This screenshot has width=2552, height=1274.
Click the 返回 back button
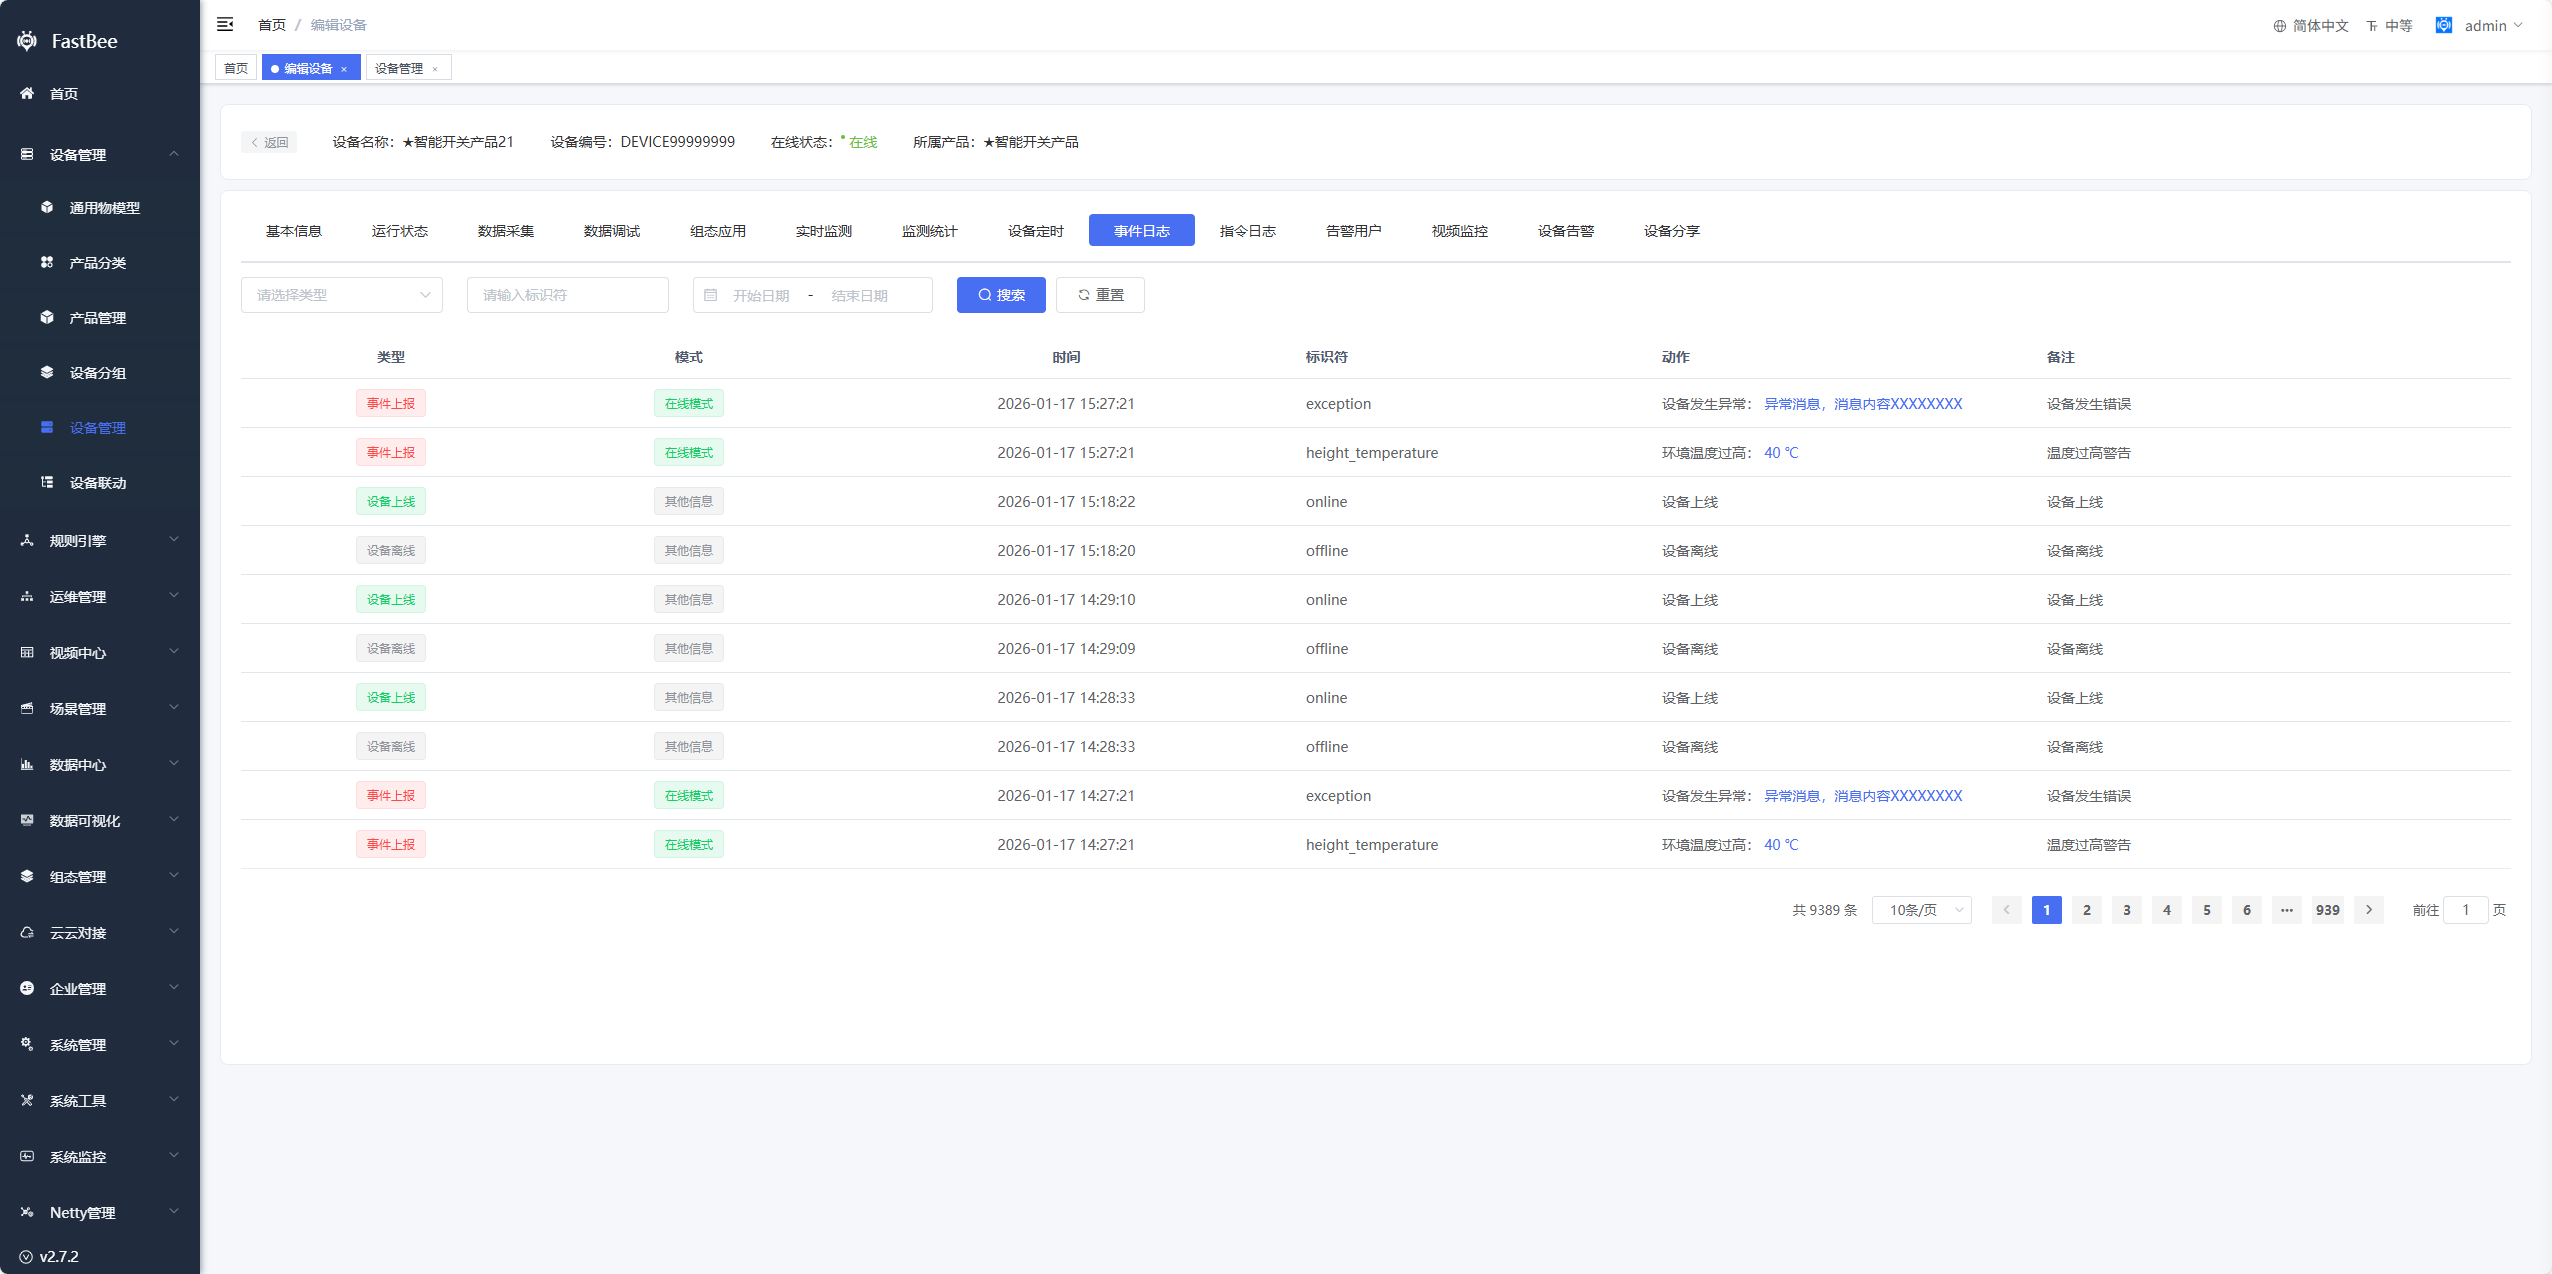coord(269,142)
